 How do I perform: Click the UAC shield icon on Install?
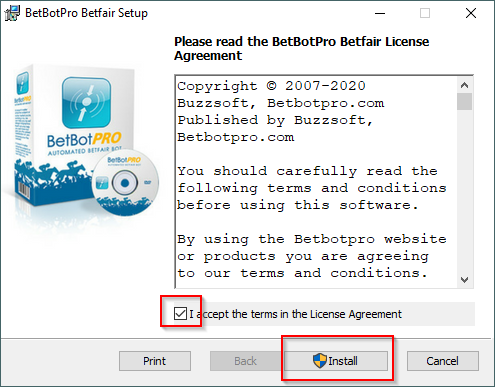pyautogui.click(x=320, y=361)
